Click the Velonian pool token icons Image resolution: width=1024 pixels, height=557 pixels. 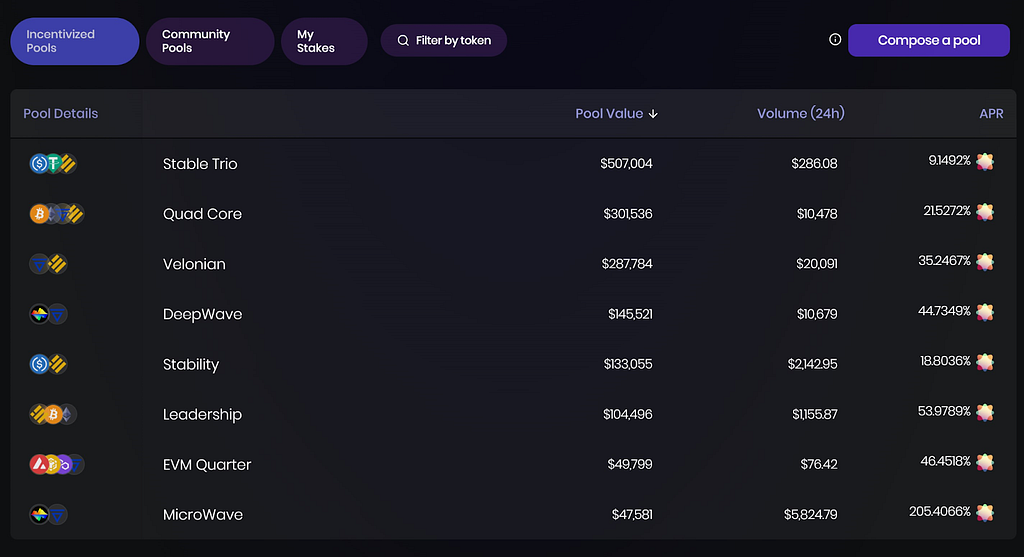click(48, 264)
